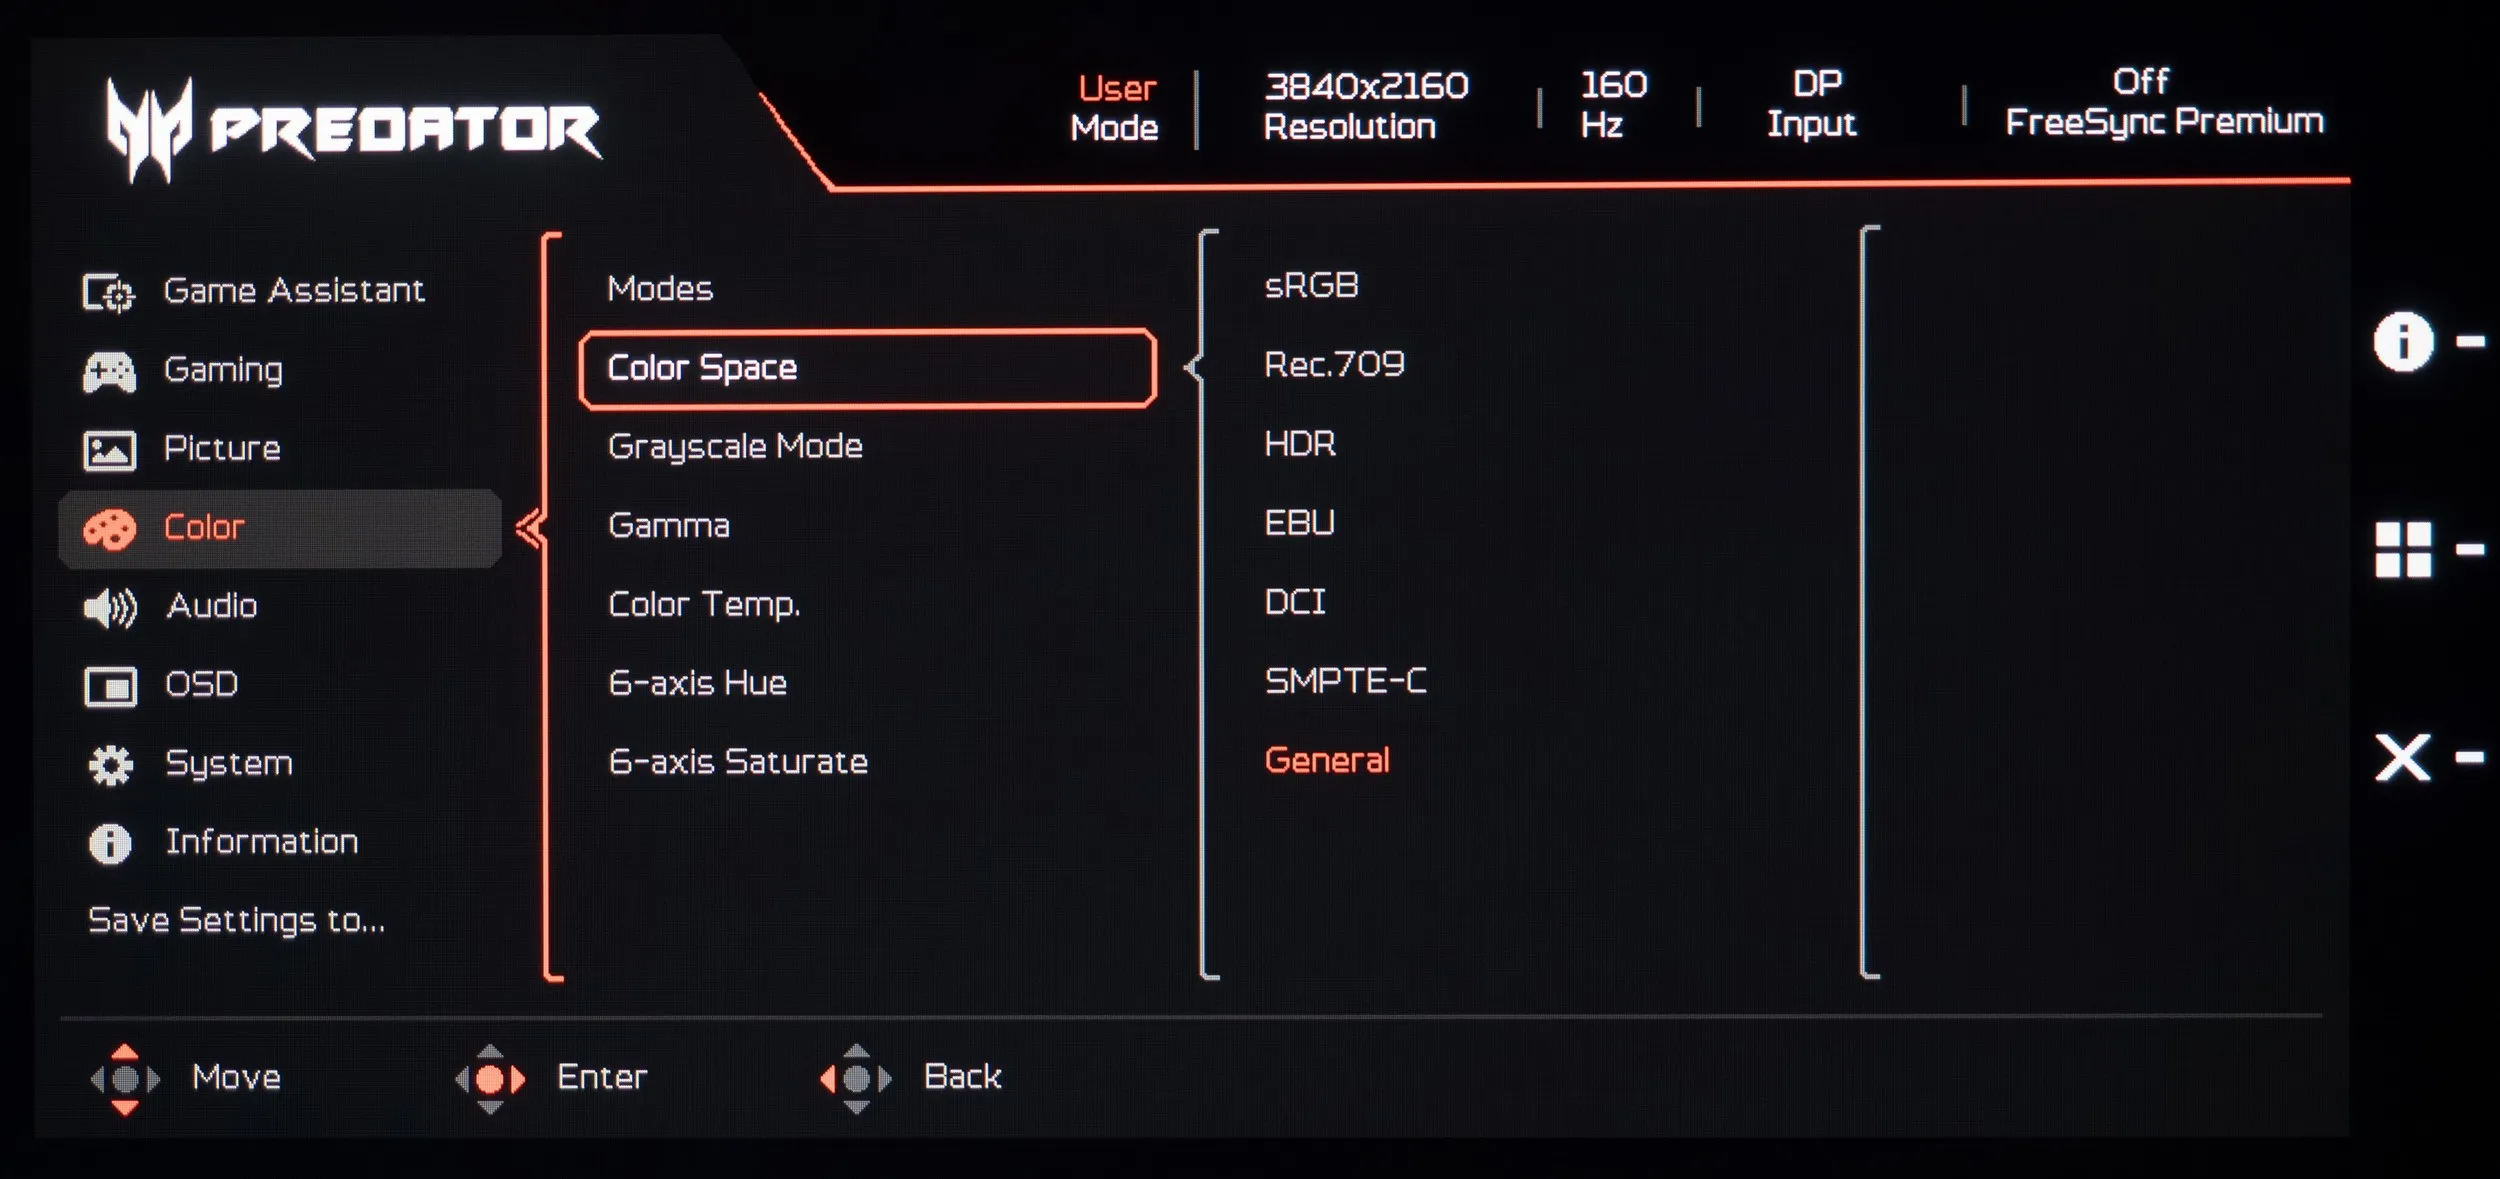2500x1179 pixels.
Task: Open the Audio speaker icon
Action: point(110,607)
